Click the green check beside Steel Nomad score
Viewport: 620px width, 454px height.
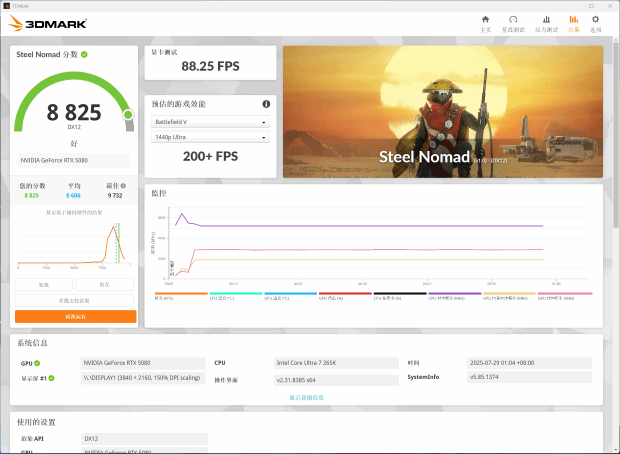[x=84, y=55]
